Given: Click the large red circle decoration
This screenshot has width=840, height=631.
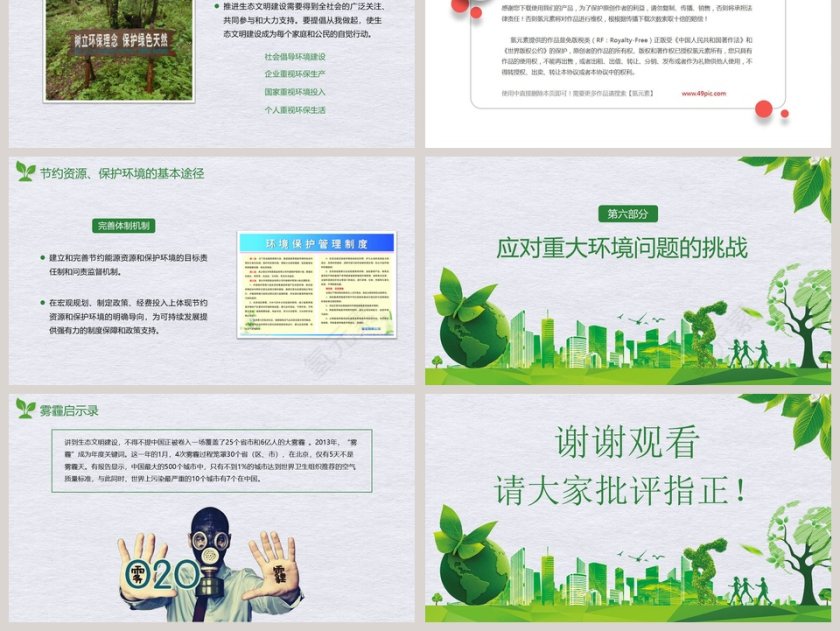Looking at the screenshot, I should pos(764,109).
